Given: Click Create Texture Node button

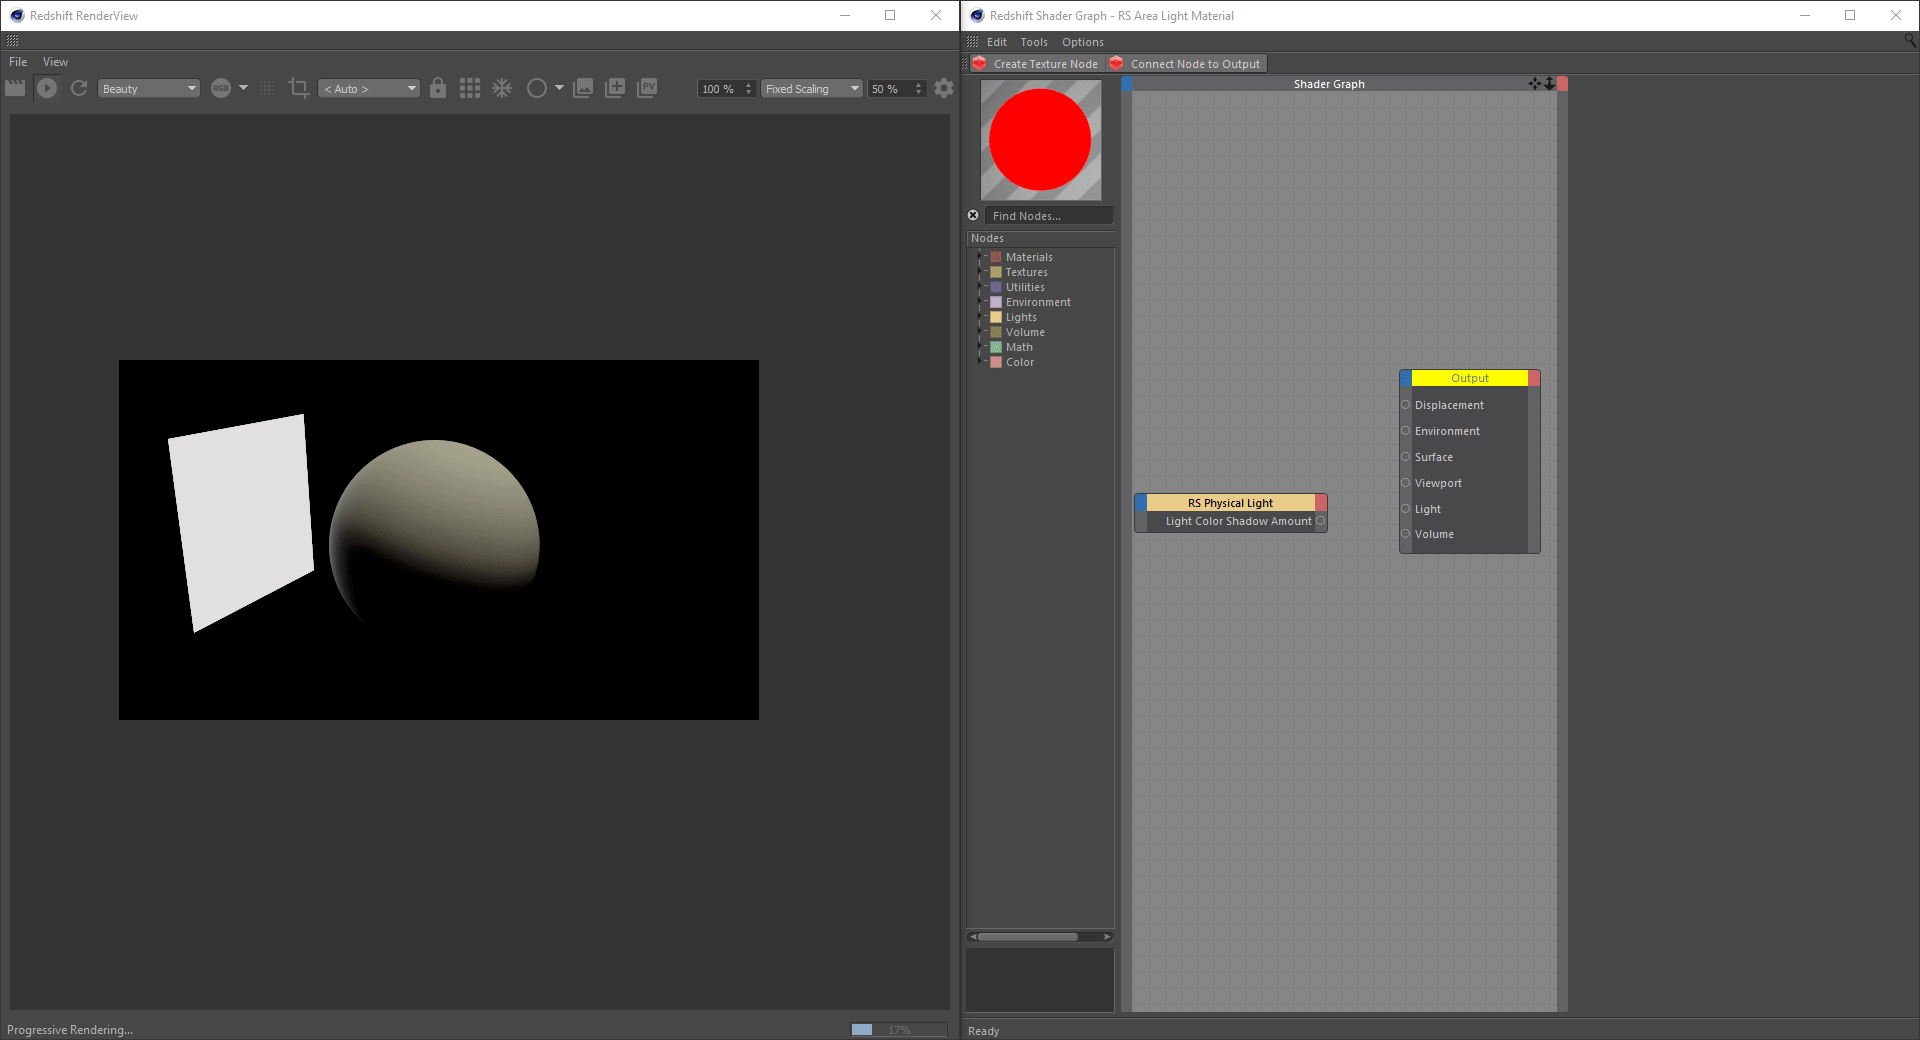Looking at the screenshot, I should click(1036, 64).
